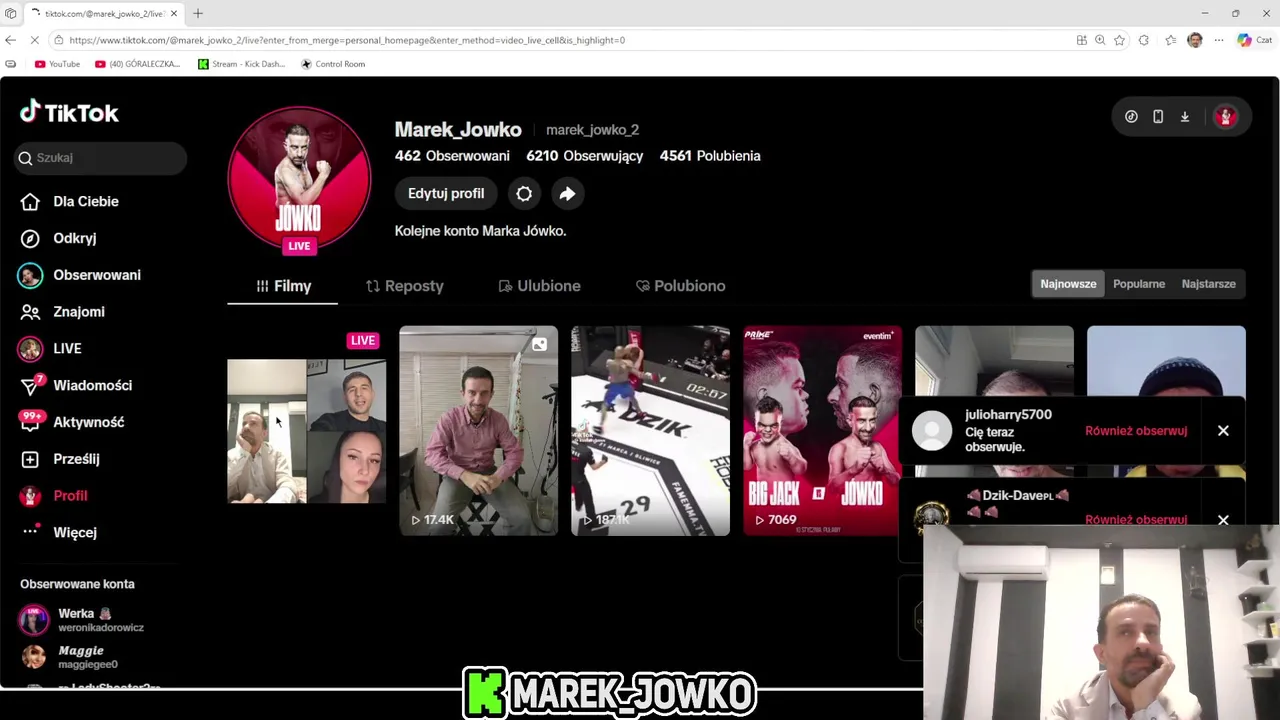This screenshot has height=720, width=1280.
Task: Open Aktywność notifications
Action: point(72,422)
